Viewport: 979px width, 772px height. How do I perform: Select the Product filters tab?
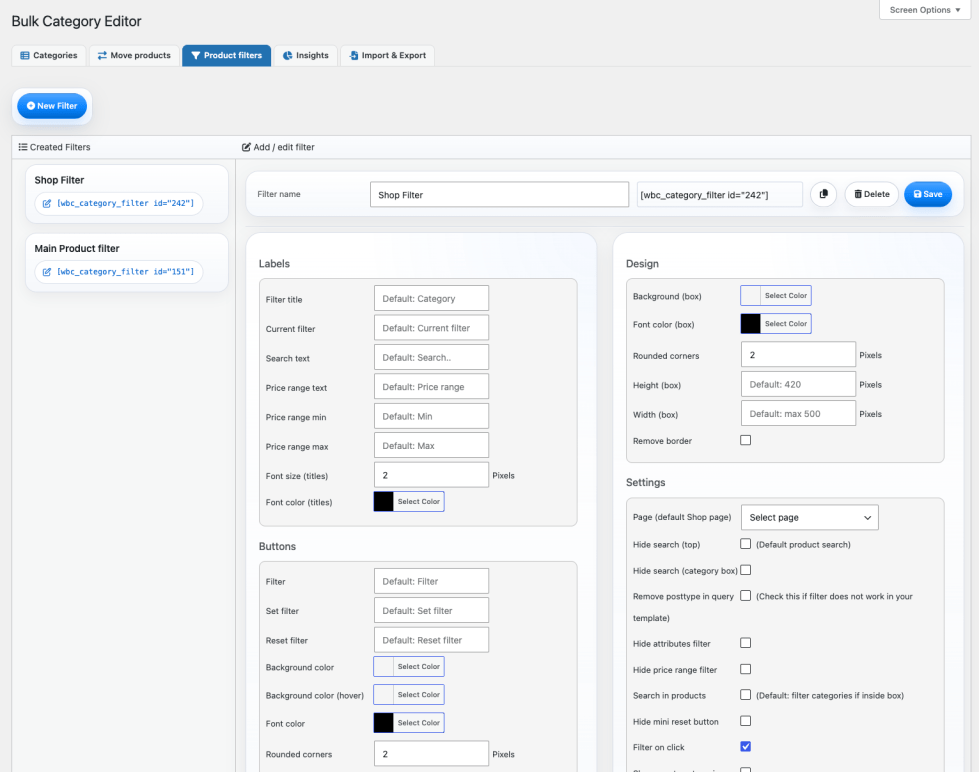pos(227,56)
